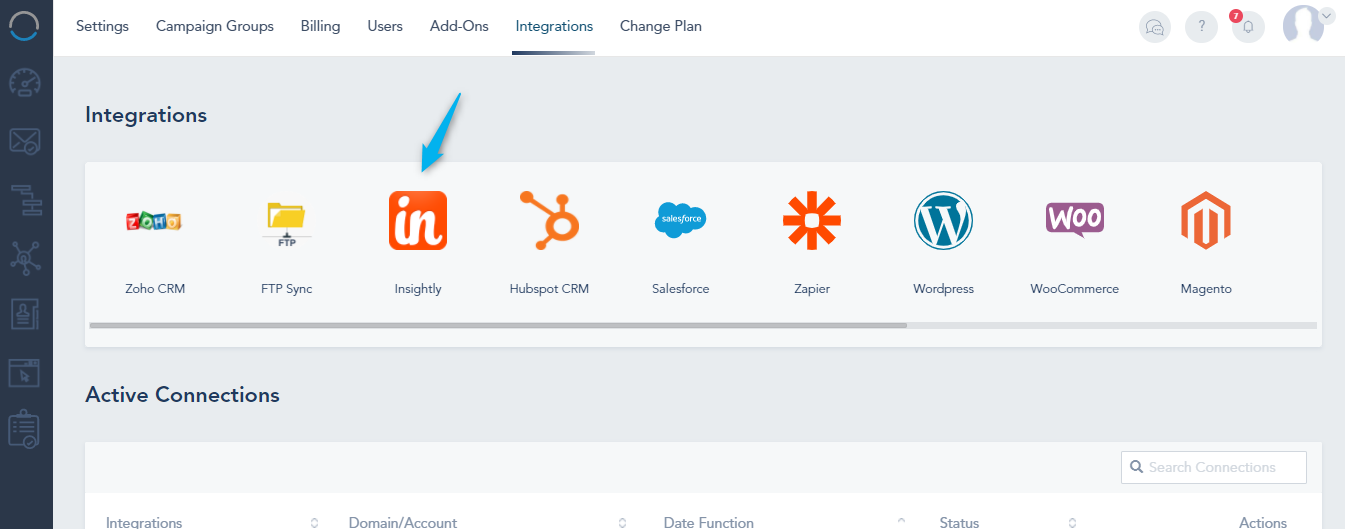This screenshot has height=529, width=1345.
Task: Open the email campaigns envelope sidebar icon
Action: click(x=25, y=142)
